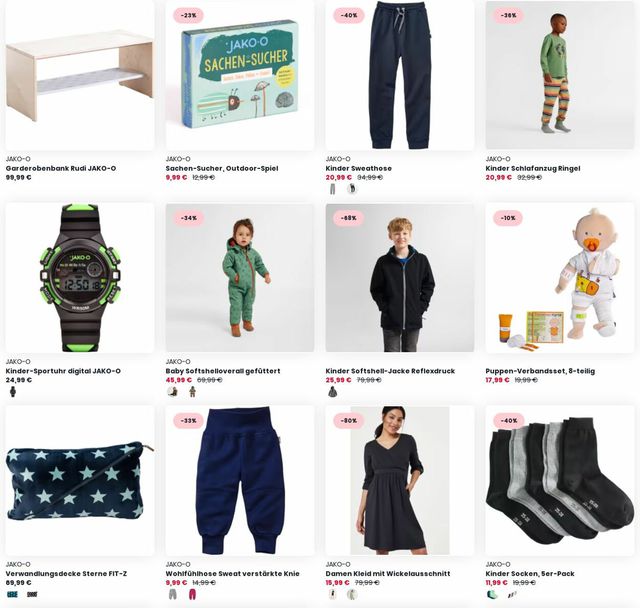This screenshot has width=640, height=608.
Task: Open Garderobenbank Rudi JAKO-O product title
Action: pyautogui.click(x=61, y=168)
